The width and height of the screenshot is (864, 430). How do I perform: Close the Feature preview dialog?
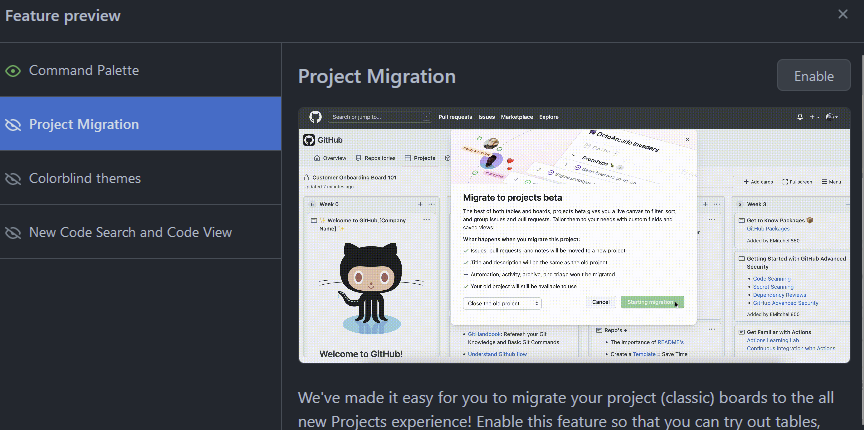843,15
